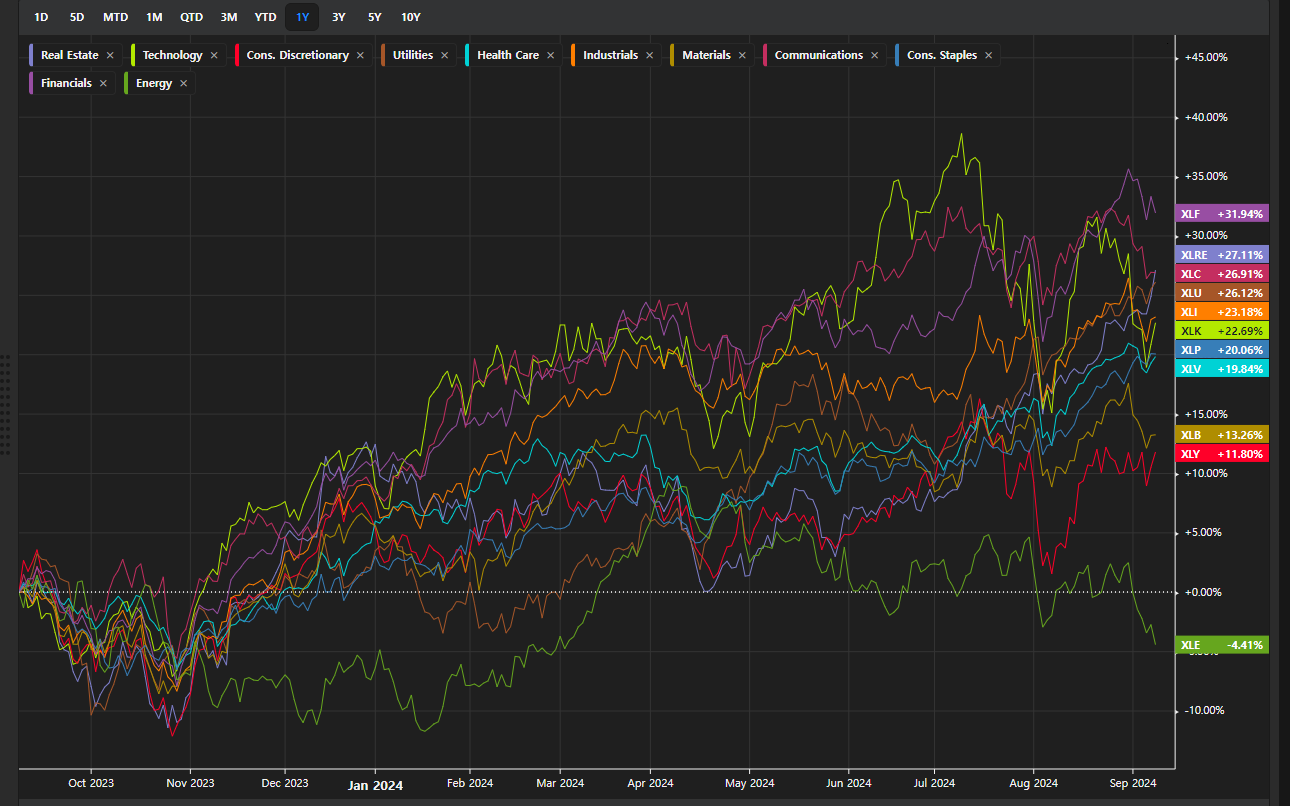Delete the Industrials series using X

(x=650, y=56)
